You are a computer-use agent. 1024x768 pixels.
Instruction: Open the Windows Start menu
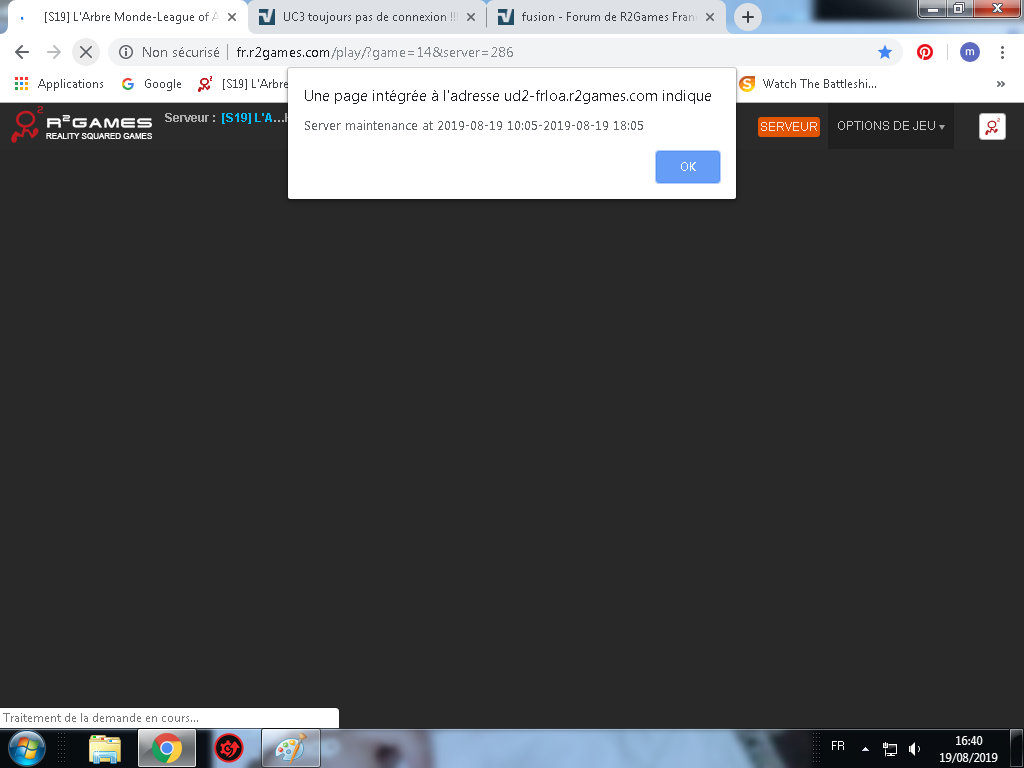(26, 748)
